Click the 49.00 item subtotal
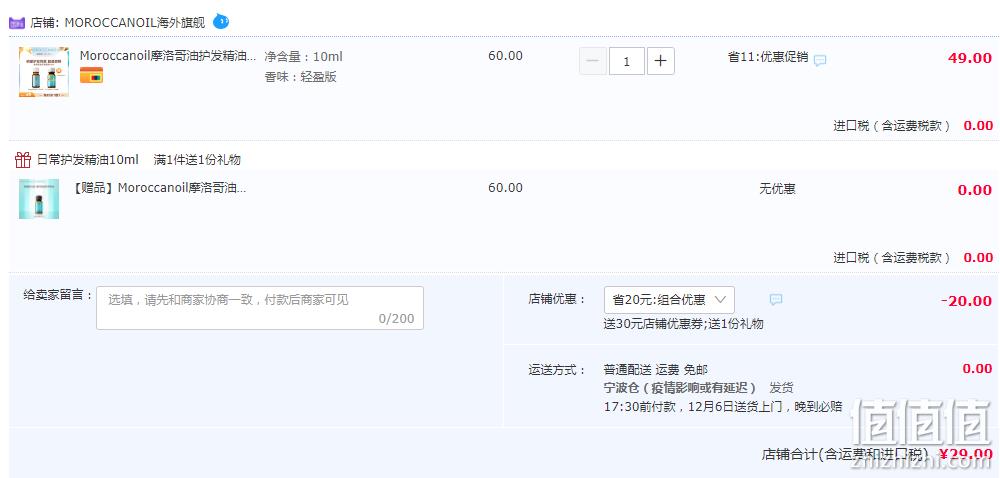The width and height of the screenshot is (1000, 478). [x=969, y=58]
